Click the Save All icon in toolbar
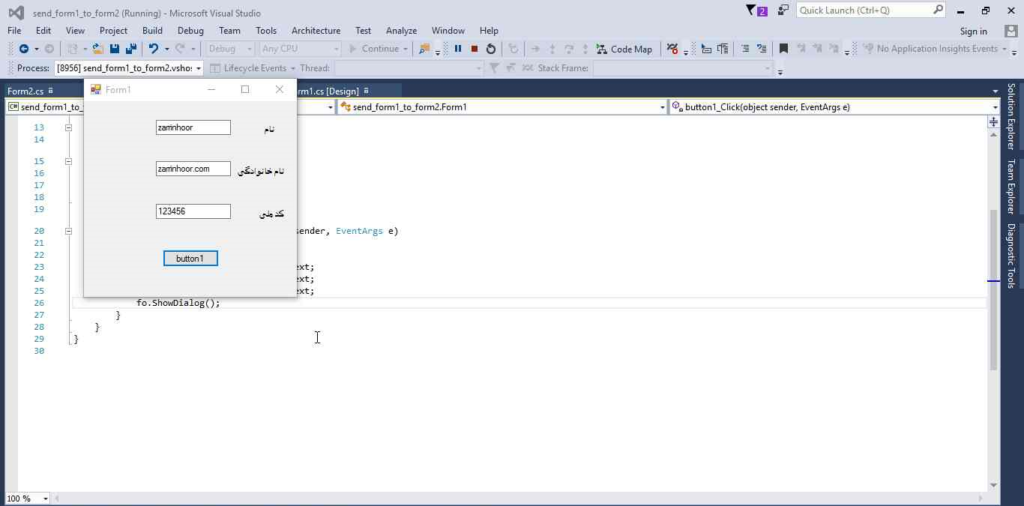Screen dimensions: 1024x506 [131, 49]
